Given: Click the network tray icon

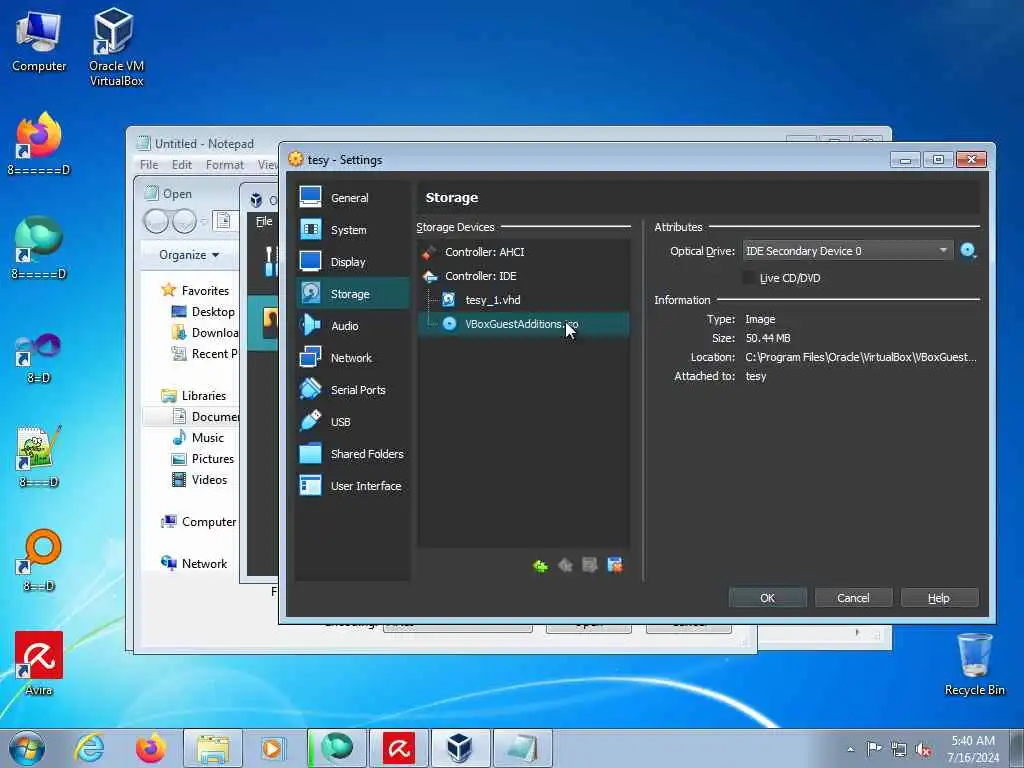Looking at the screenshot, I should tap(899, 750).
